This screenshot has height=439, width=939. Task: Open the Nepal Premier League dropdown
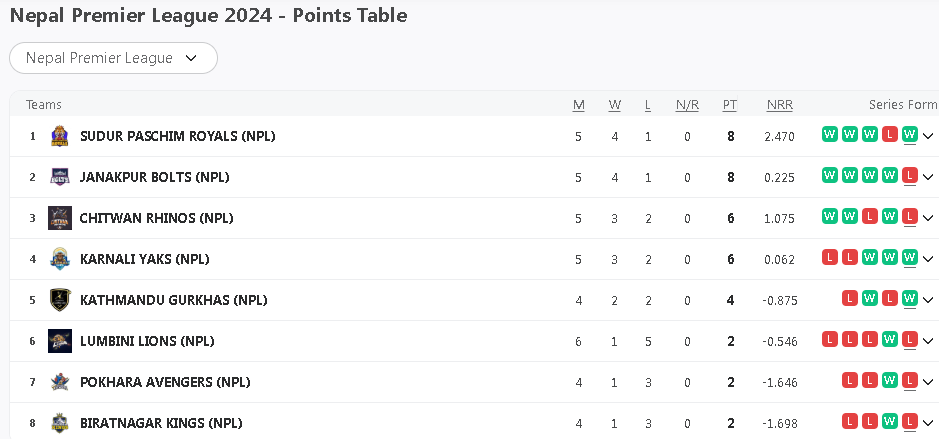tap(113, 58)
